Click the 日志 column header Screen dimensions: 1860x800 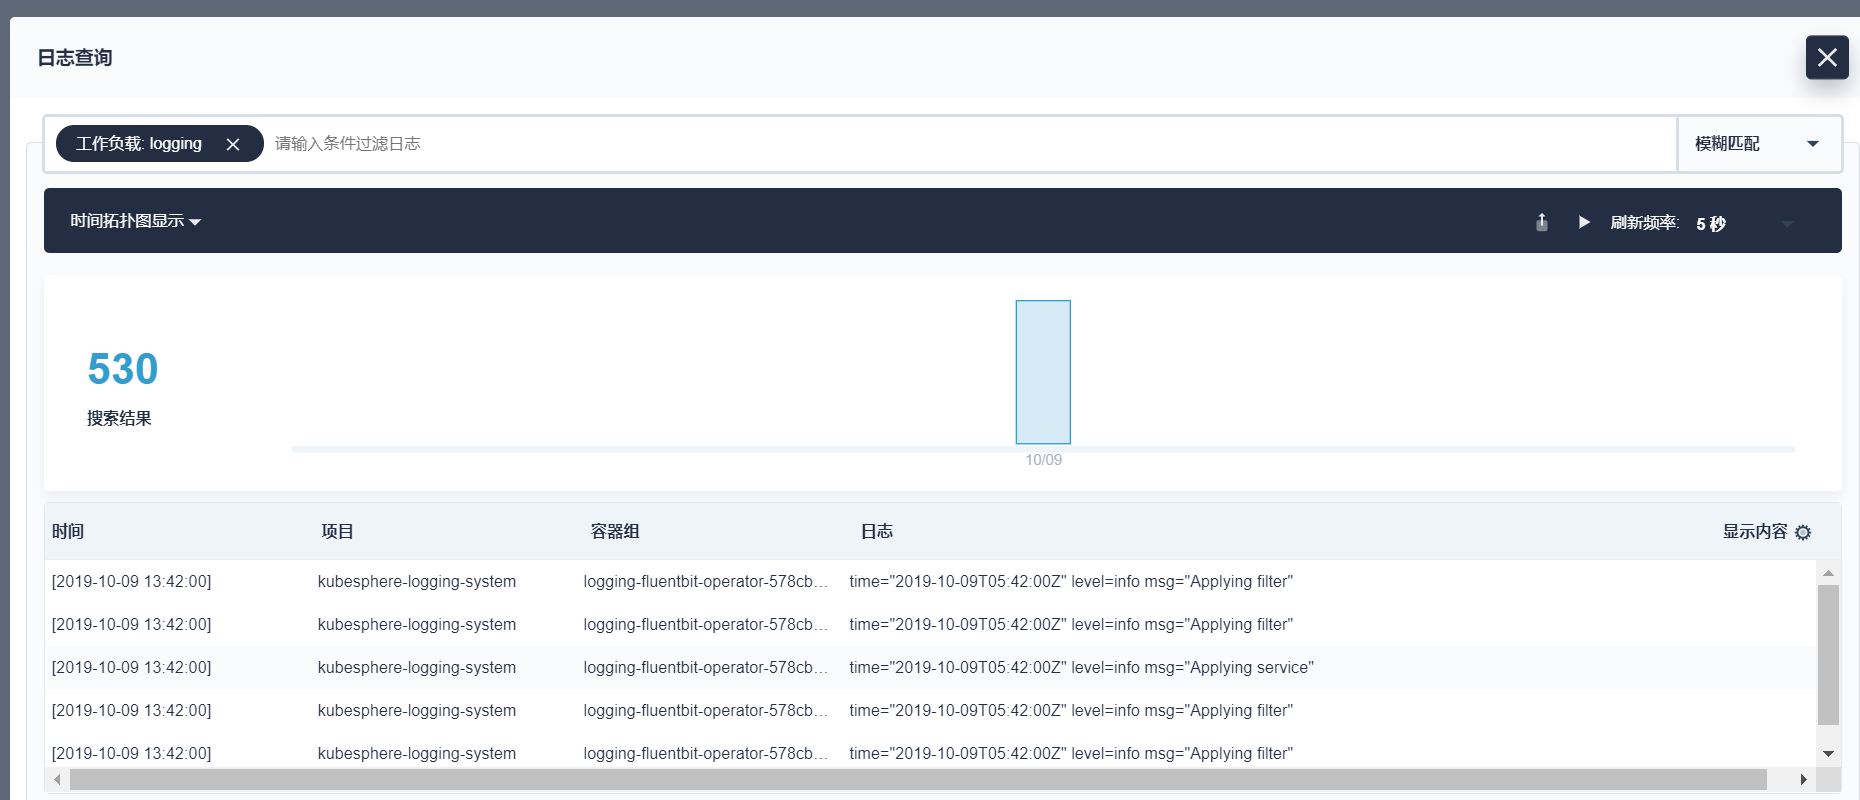point(877,531)
